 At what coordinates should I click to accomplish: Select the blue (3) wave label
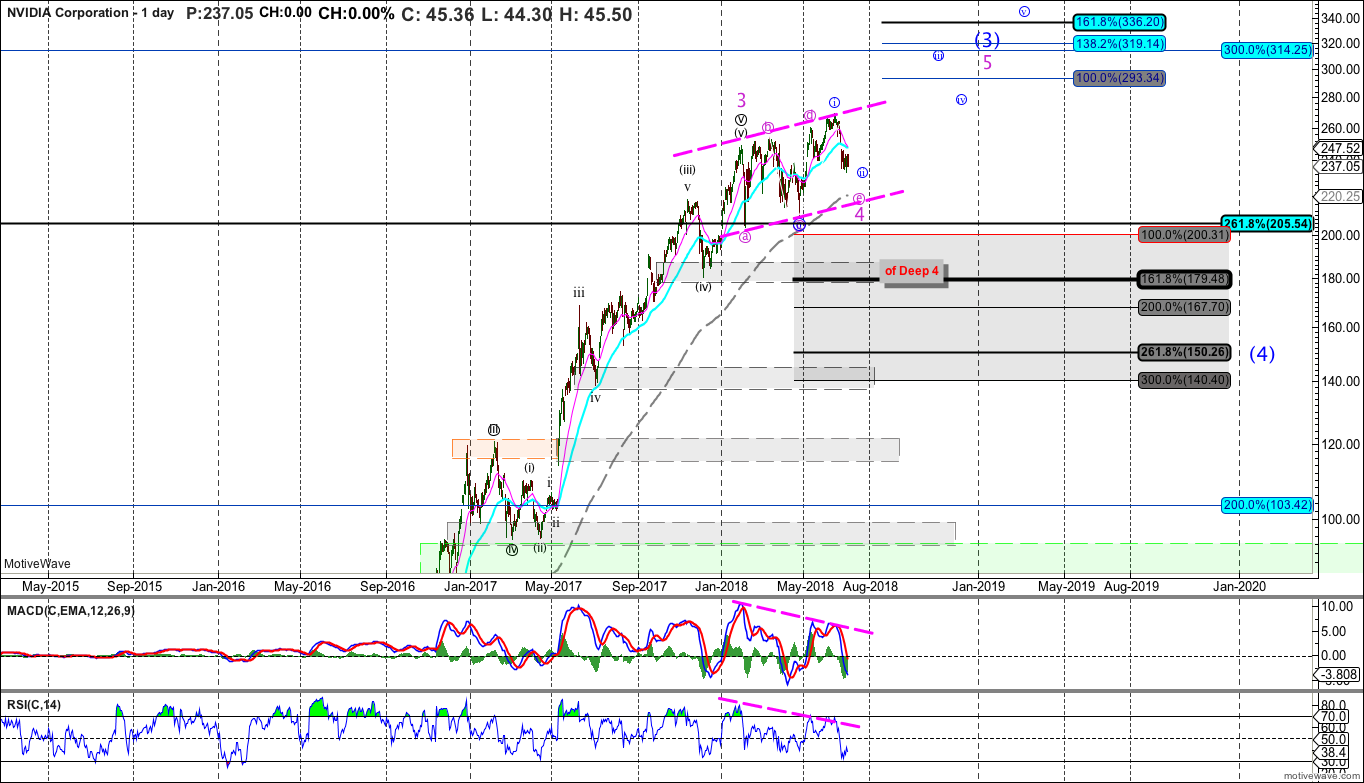tap(988, 40)
